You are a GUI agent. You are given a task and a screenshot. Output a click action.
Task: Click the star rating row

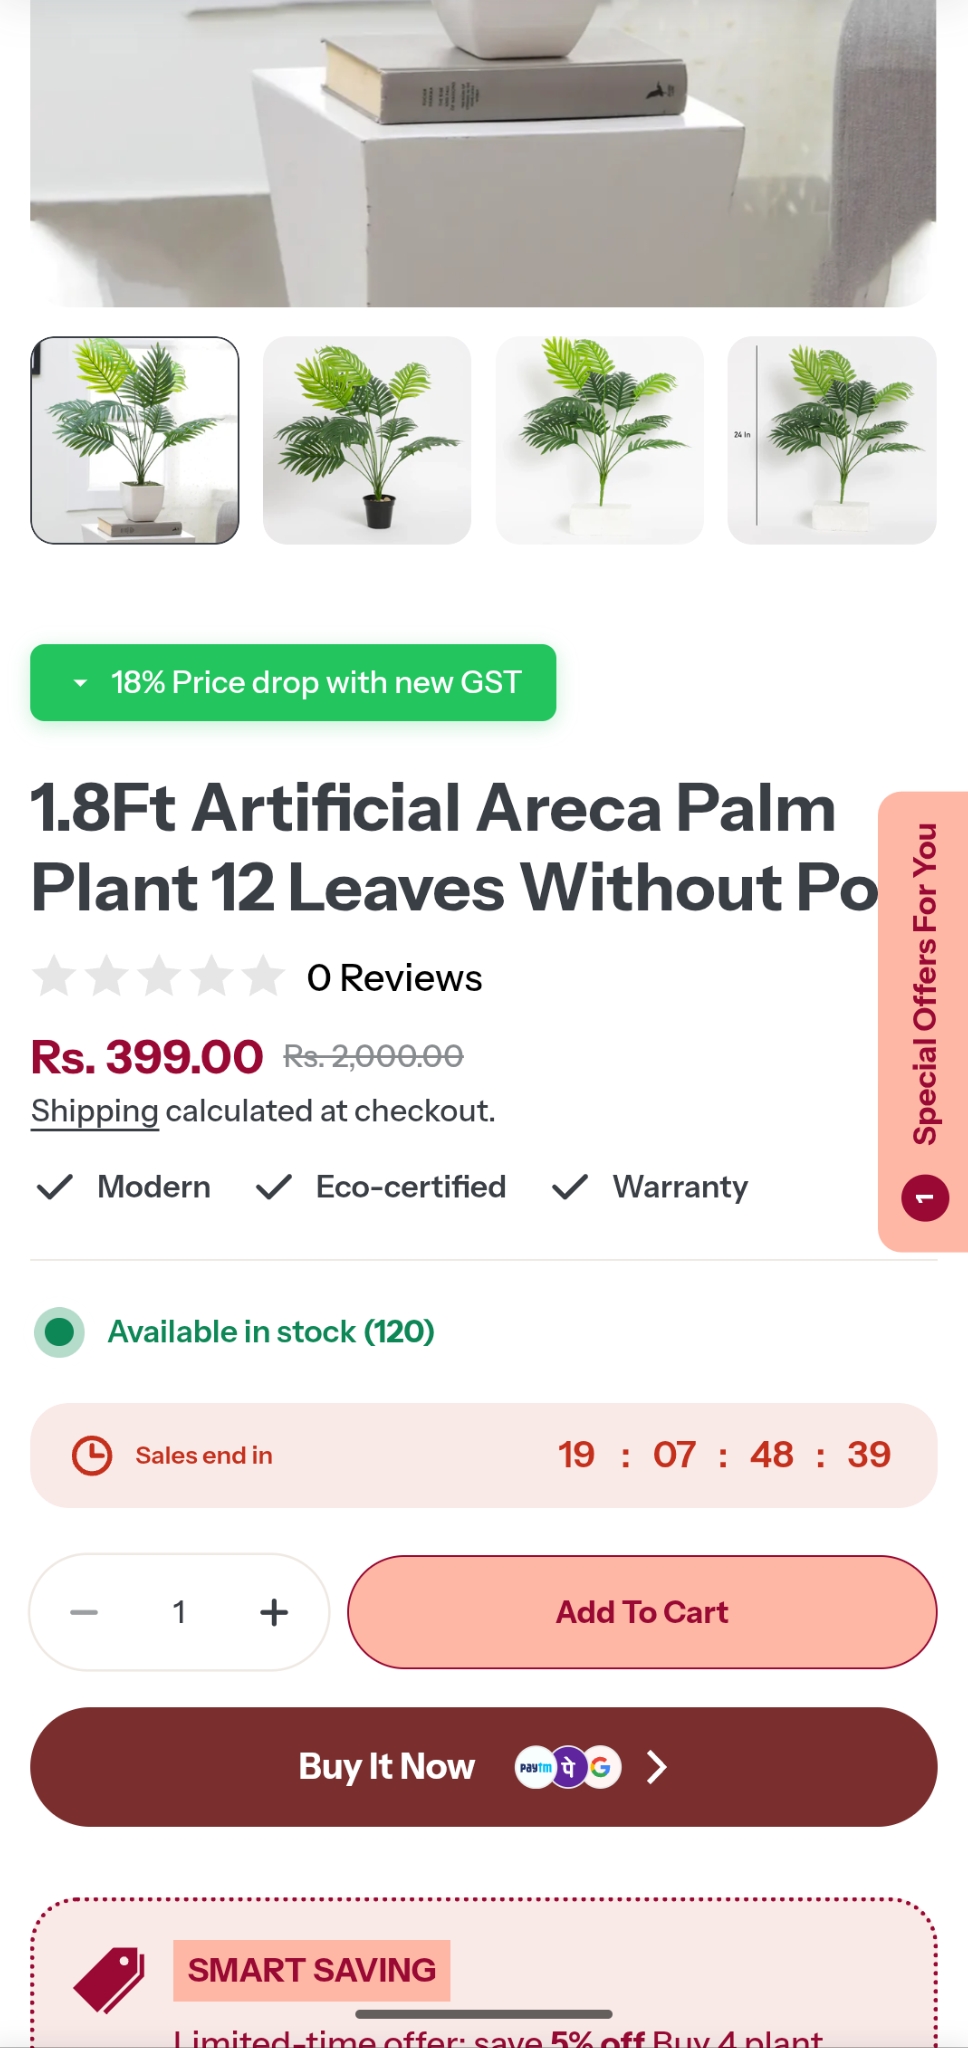click(x=158, y=977)
